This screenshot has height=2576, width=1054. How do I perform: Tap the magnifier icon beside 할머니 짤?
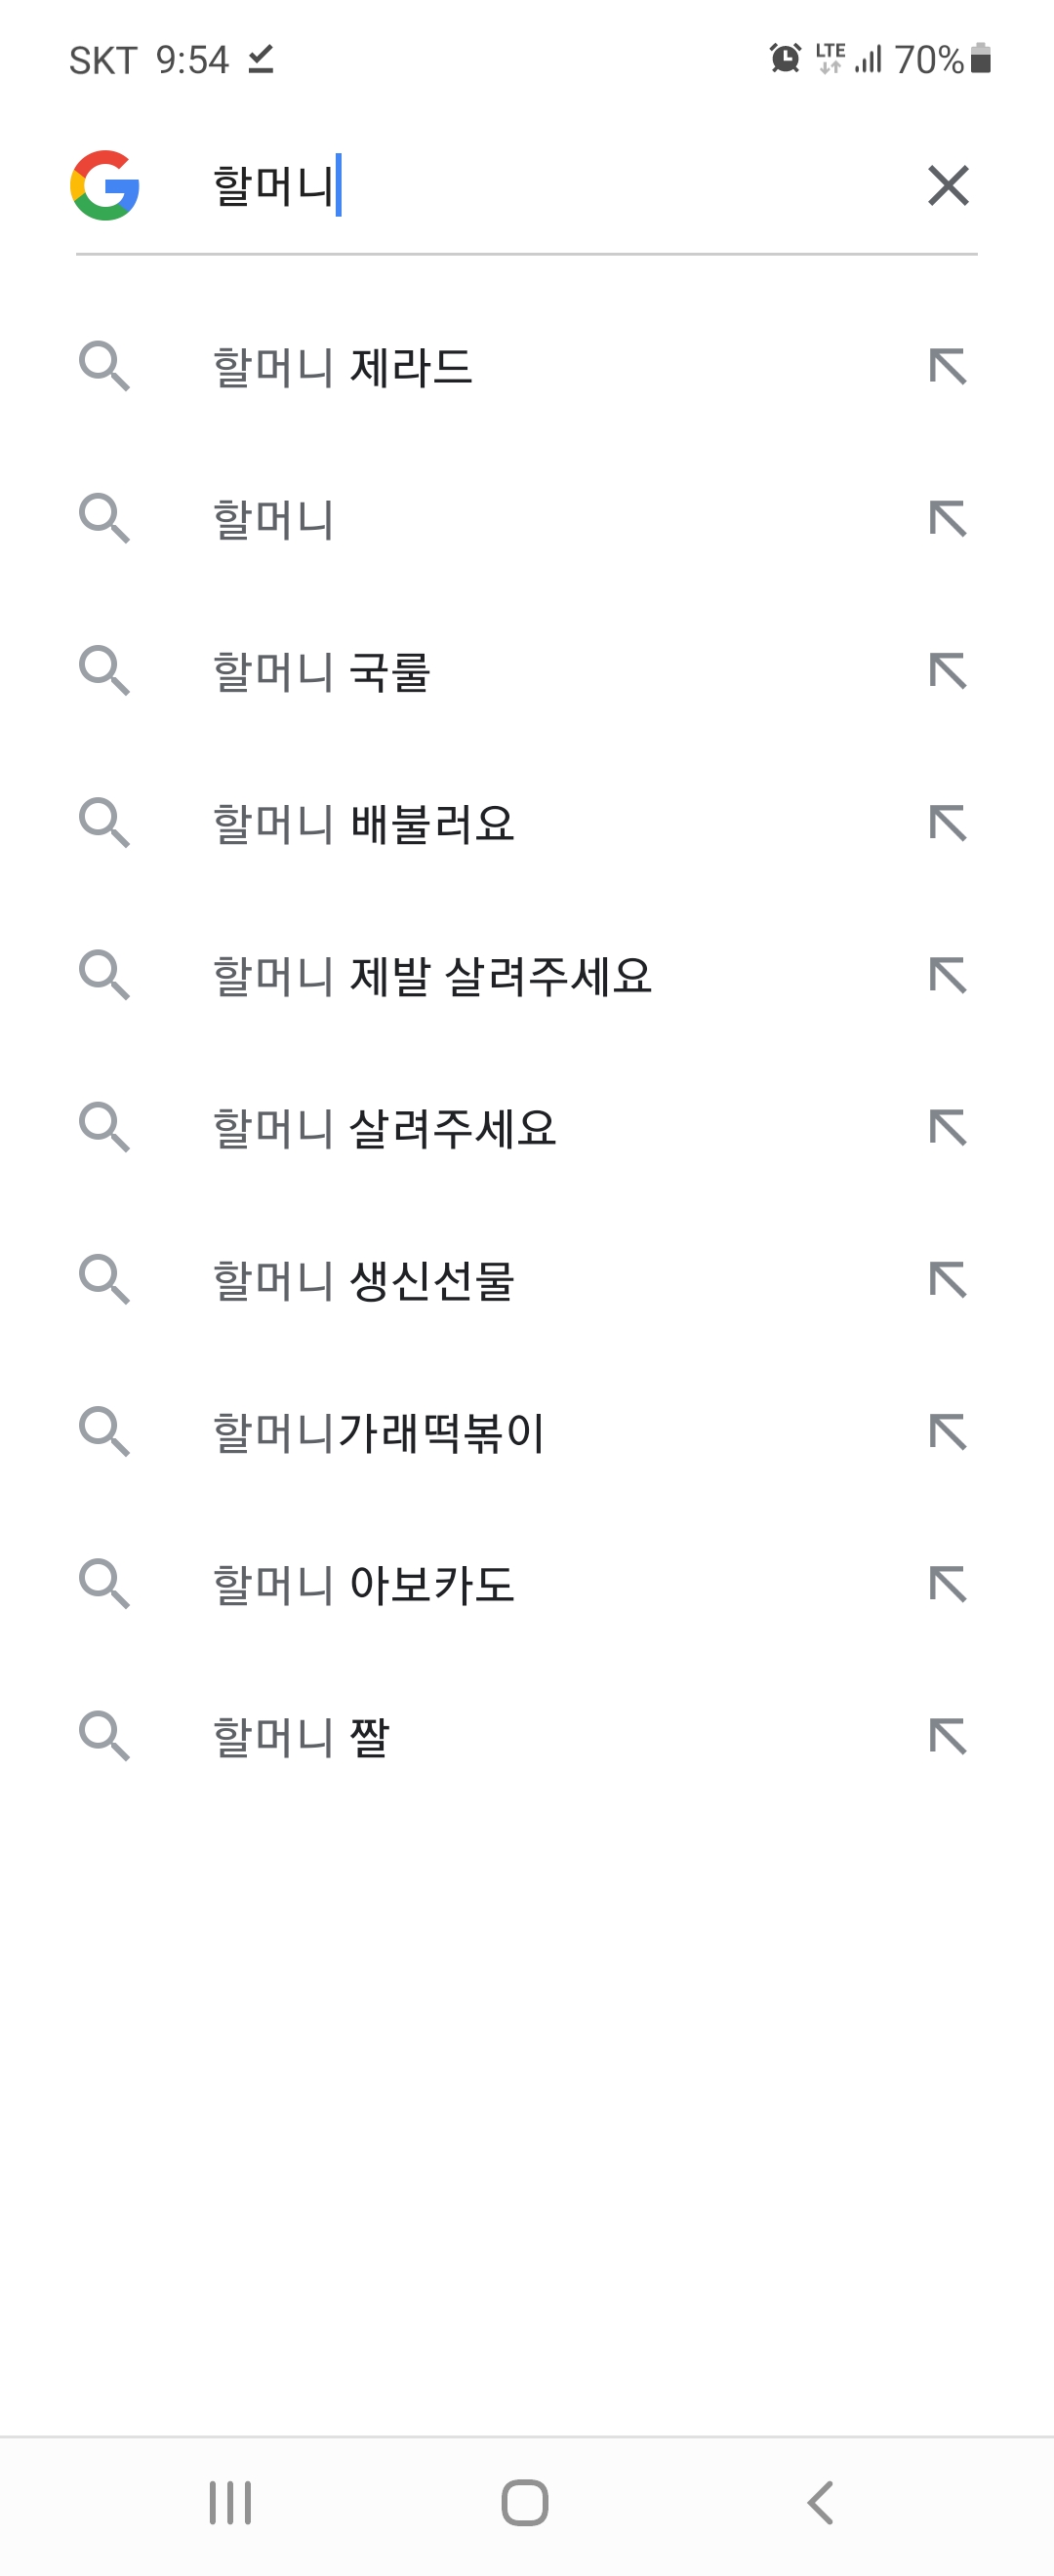click(105, 1736)
